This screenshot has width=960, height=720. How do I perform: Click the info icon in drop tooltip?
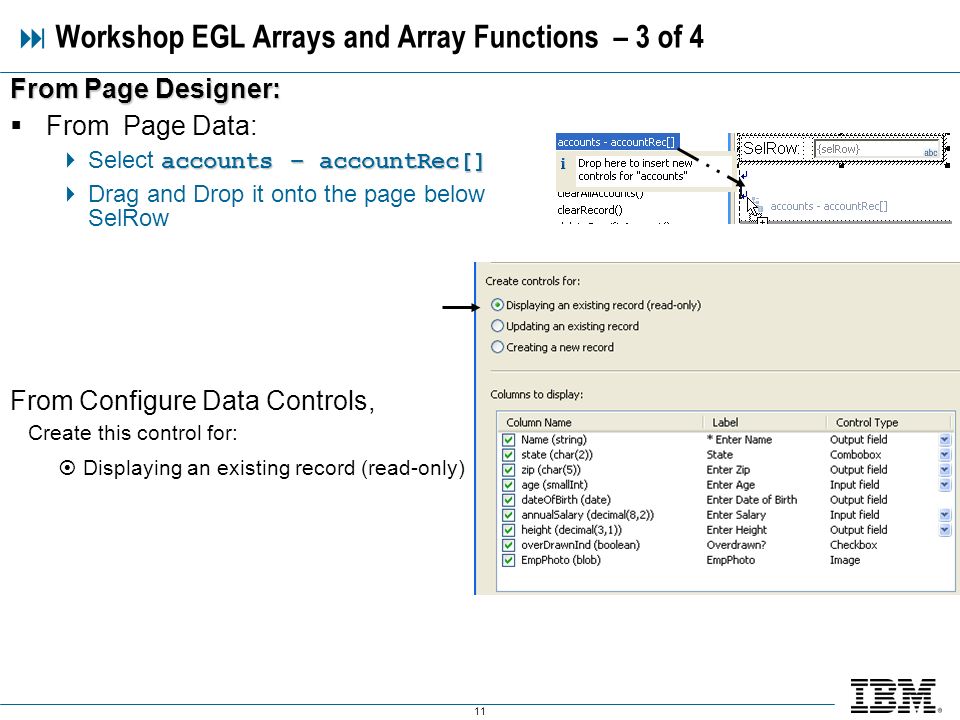tap(563, 164)
